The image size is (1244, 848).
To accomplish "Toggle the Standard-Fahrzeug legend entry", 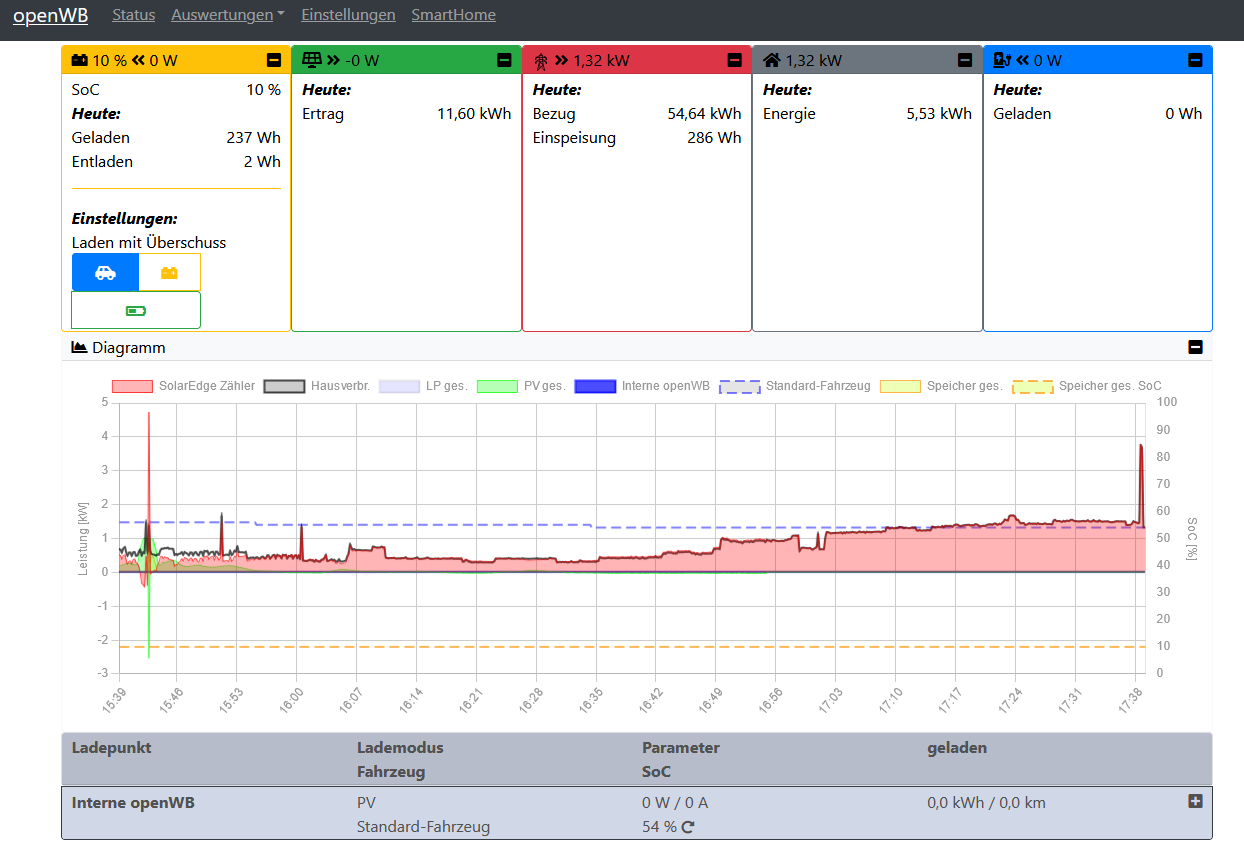I will pos(796,386).
